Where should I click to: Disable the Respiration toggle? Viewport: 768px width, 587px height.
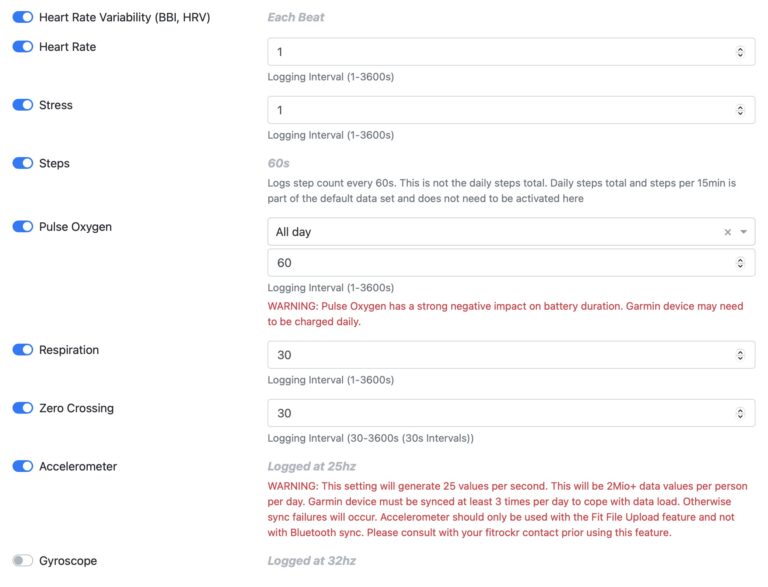(x=23, y=350)
